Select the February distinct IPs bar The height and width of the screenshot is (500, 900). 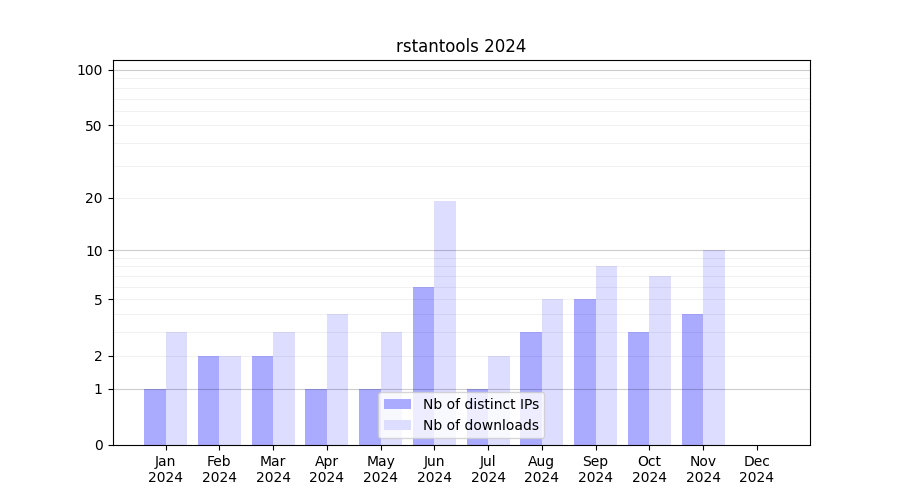click(x=208, y=400)
